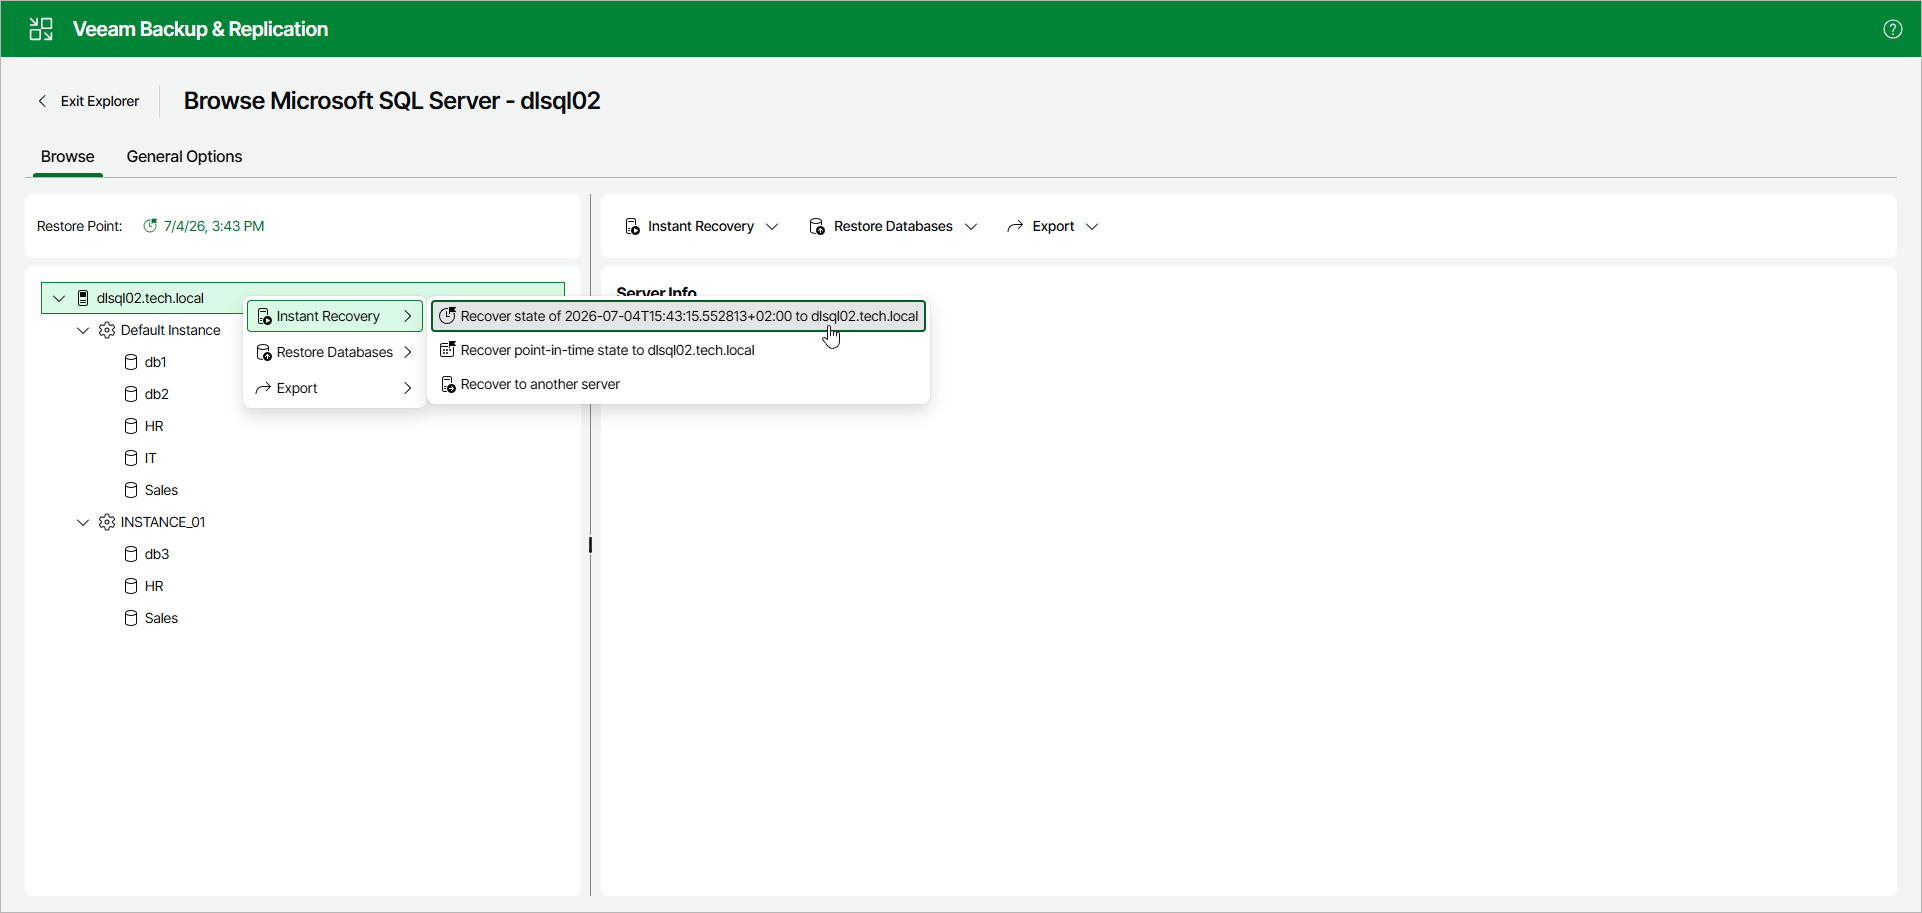Click the toolbar Restore Databases button

893,227
